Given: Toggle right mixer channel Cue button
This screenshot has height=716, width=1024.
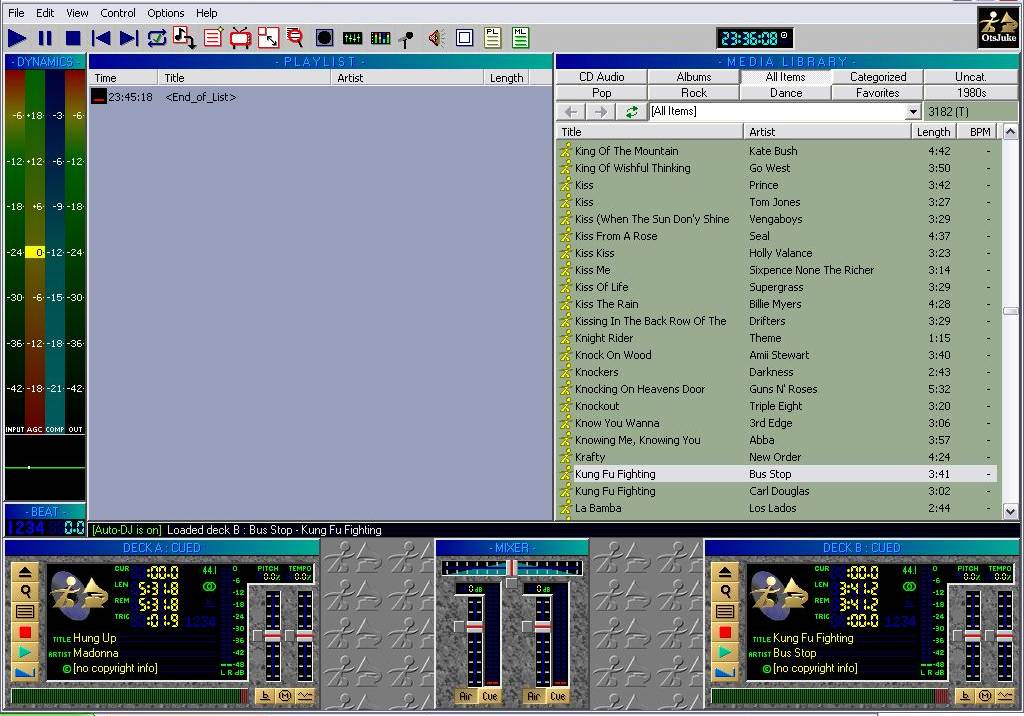Looking at the screenshot, I should (x=558, y=696).
